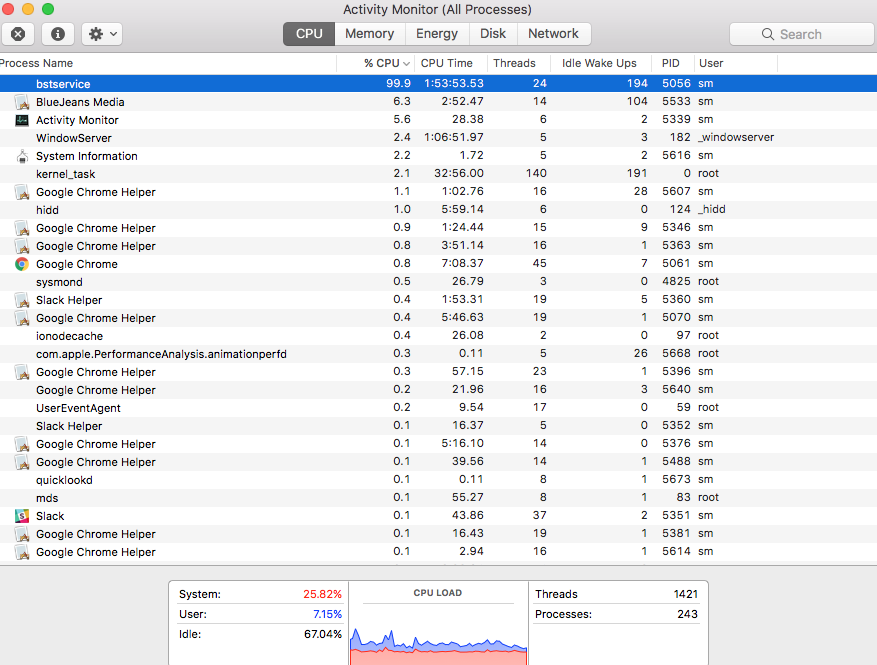Click the System Information process icon

(22, 156)
